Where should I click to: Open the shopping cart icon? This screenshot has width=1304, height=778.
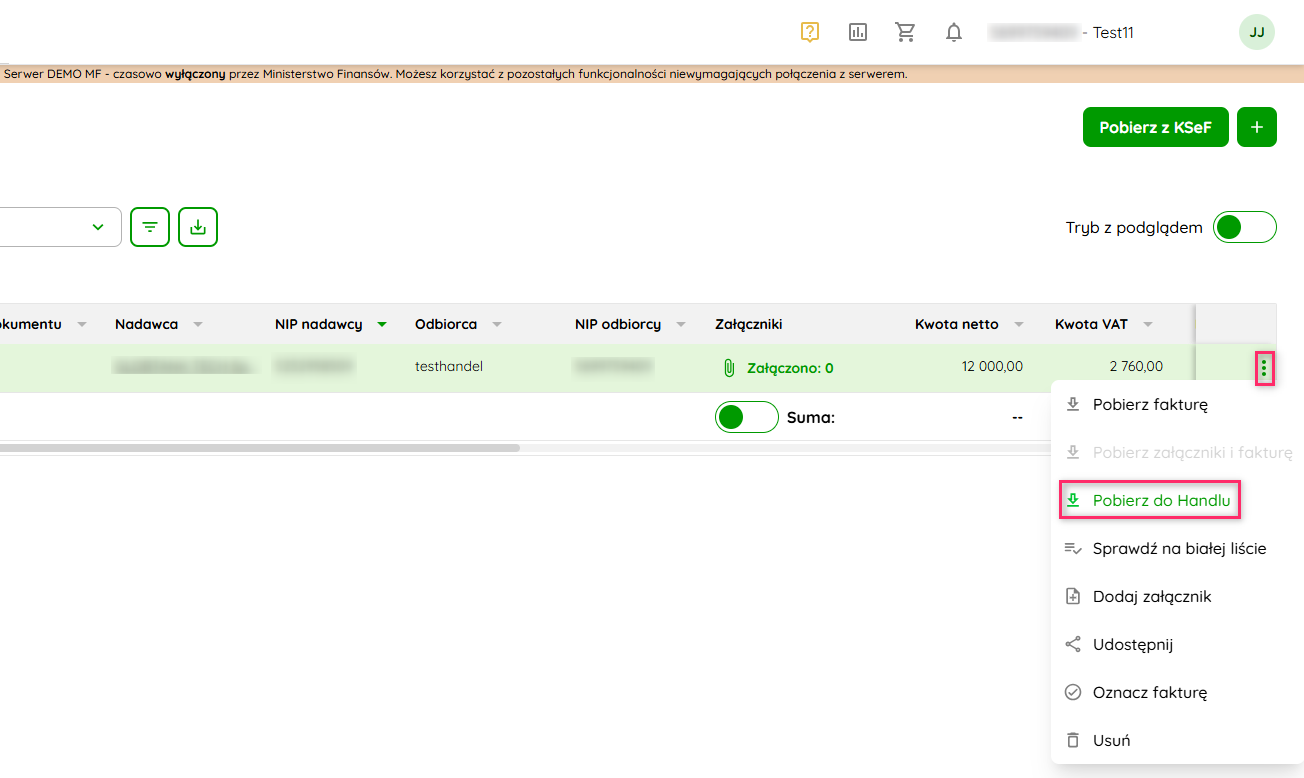pos(906,32)
